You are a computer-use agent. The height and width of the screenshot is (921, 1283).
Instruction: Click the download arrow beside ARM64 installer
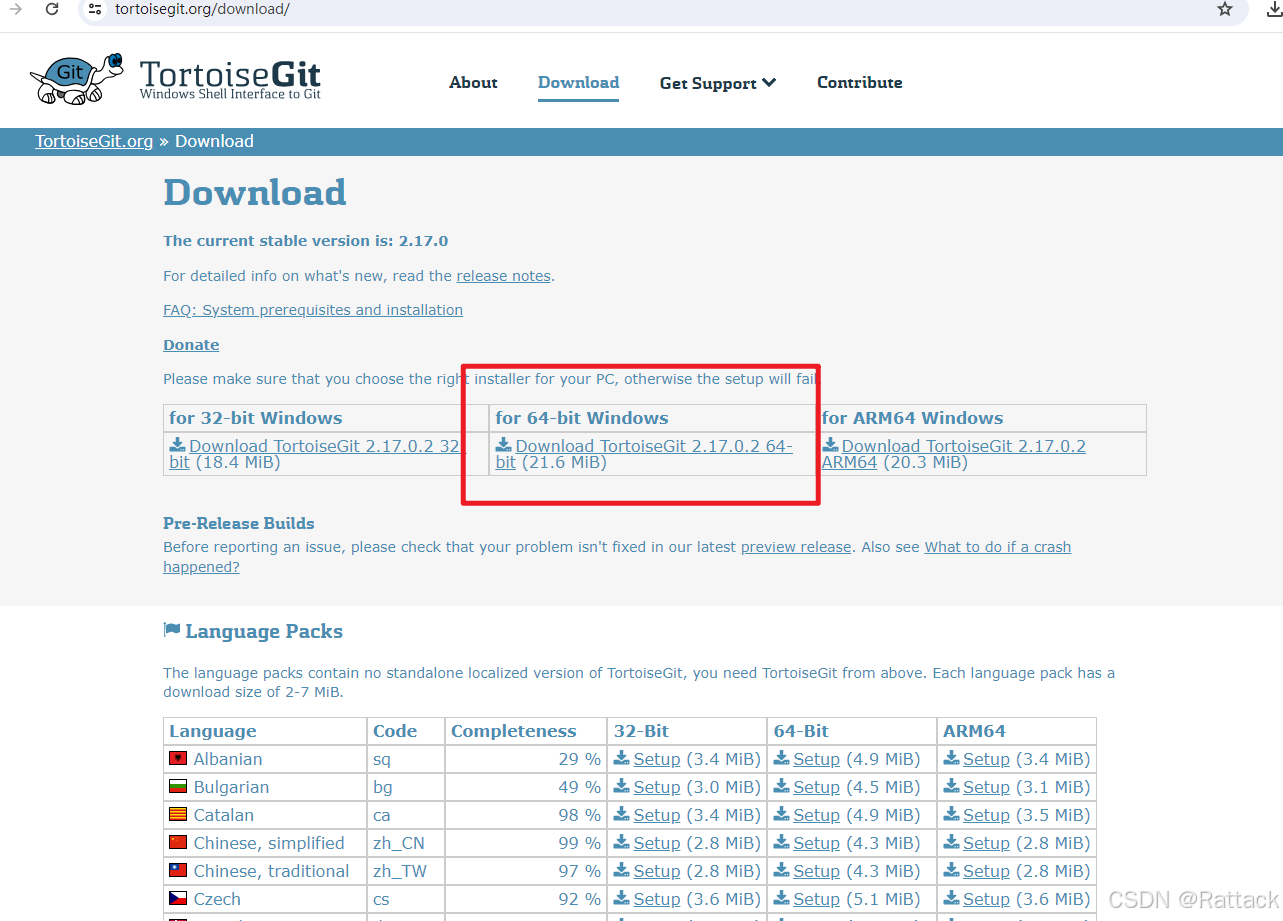click(x=828, y=445)
